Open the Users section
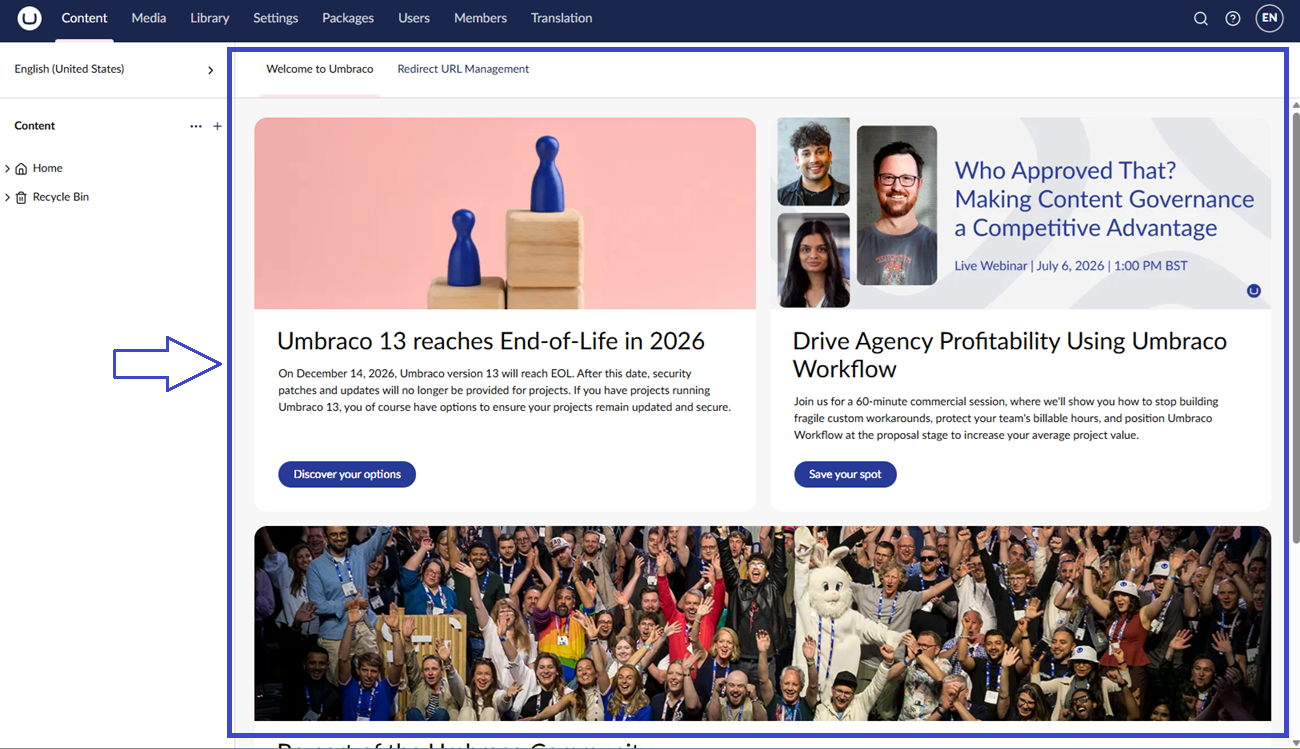 [x=414, y=18]
